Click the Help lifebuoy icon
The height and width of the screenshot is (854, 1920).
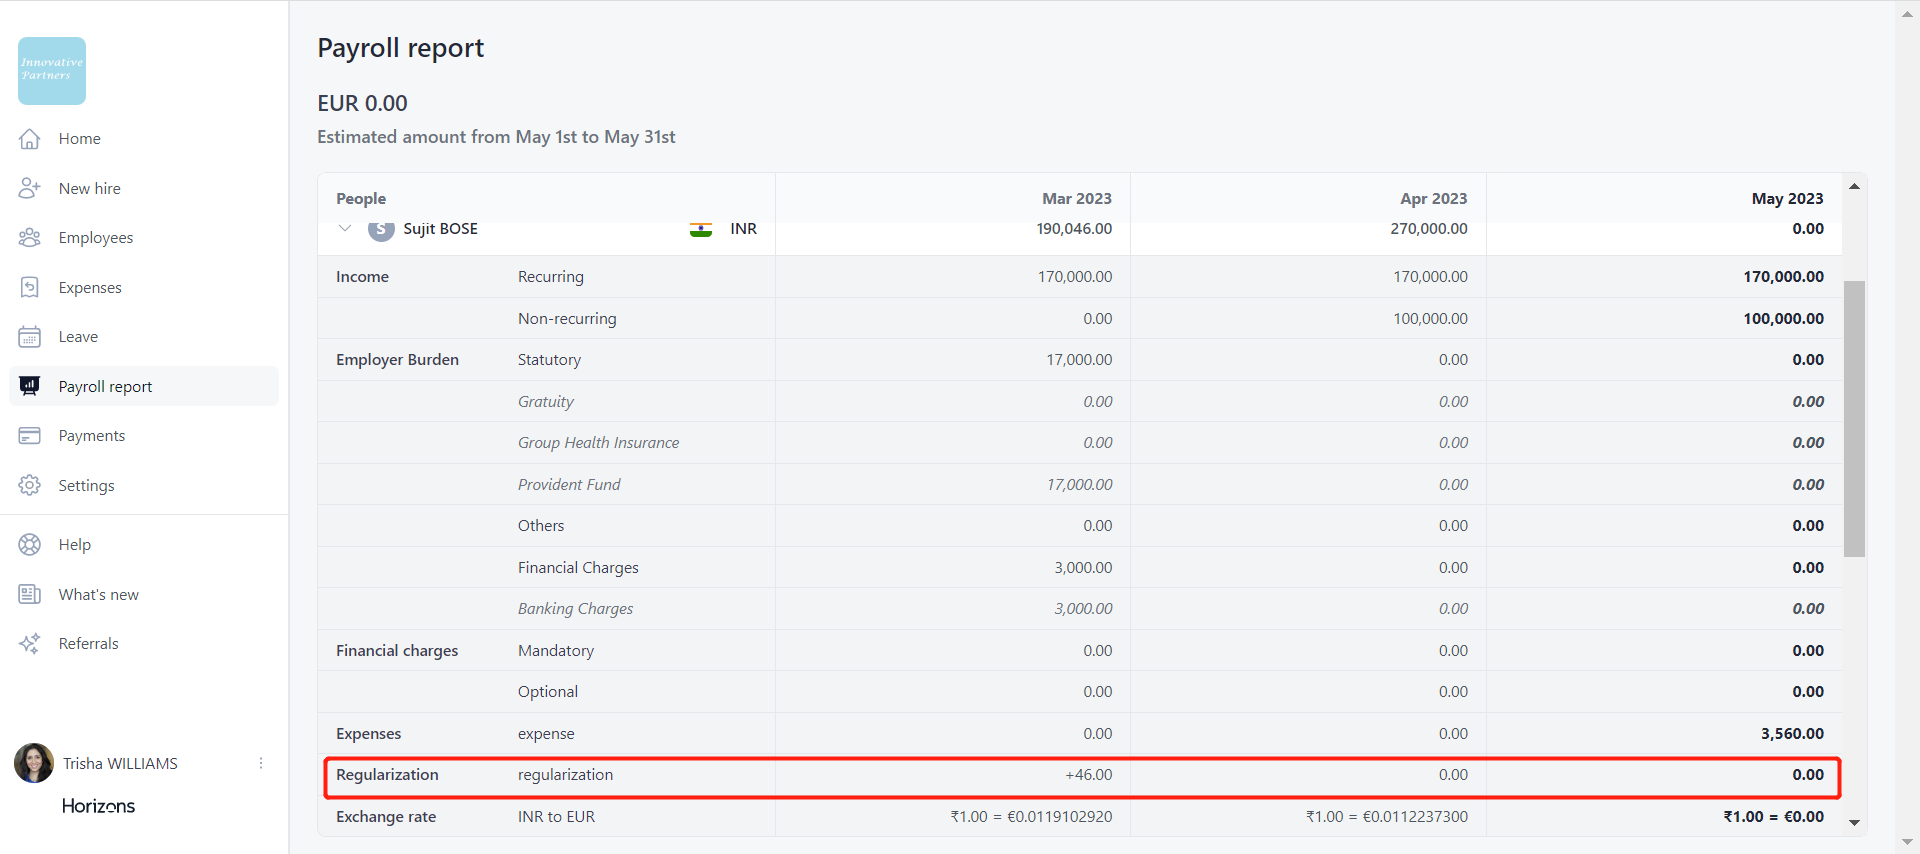(30, 545)
